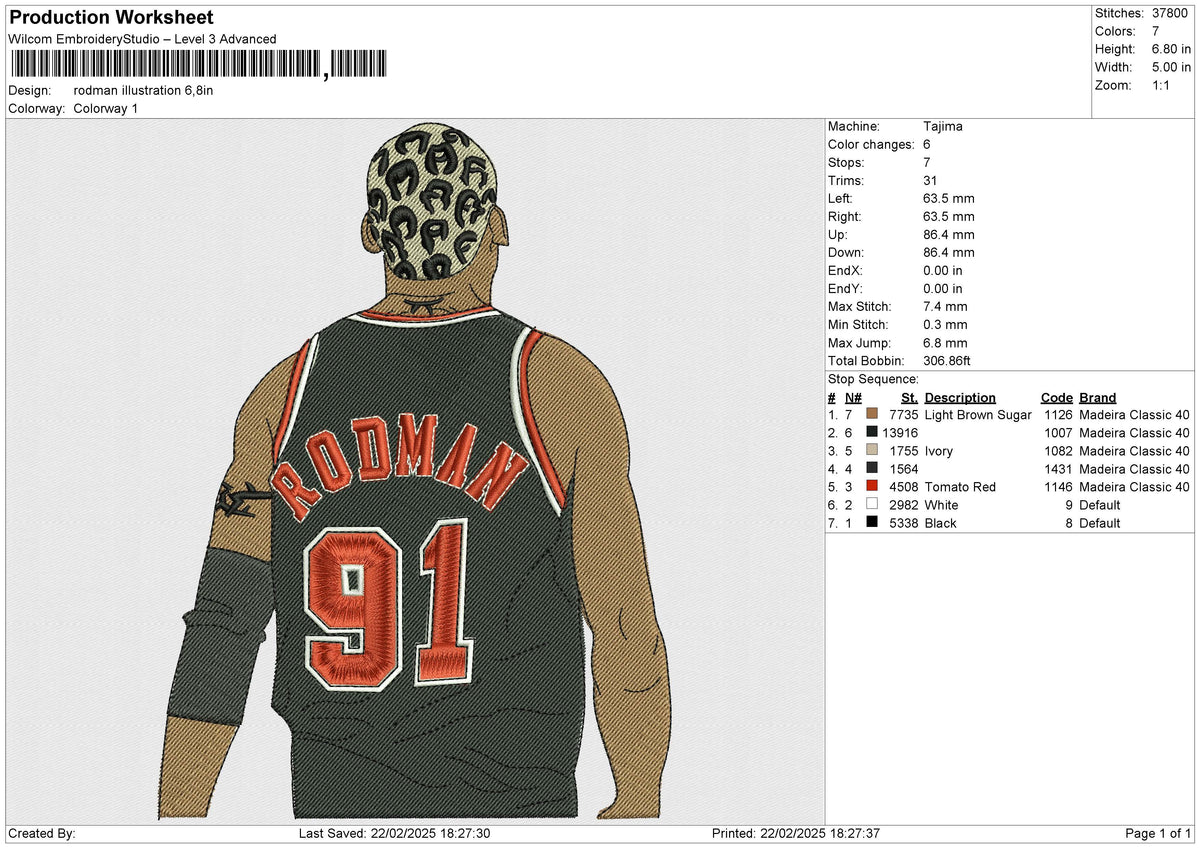Click the Max Jump value 6.8 mm
The width and height of the screenshot is (1200, 848).
[945, 343]
